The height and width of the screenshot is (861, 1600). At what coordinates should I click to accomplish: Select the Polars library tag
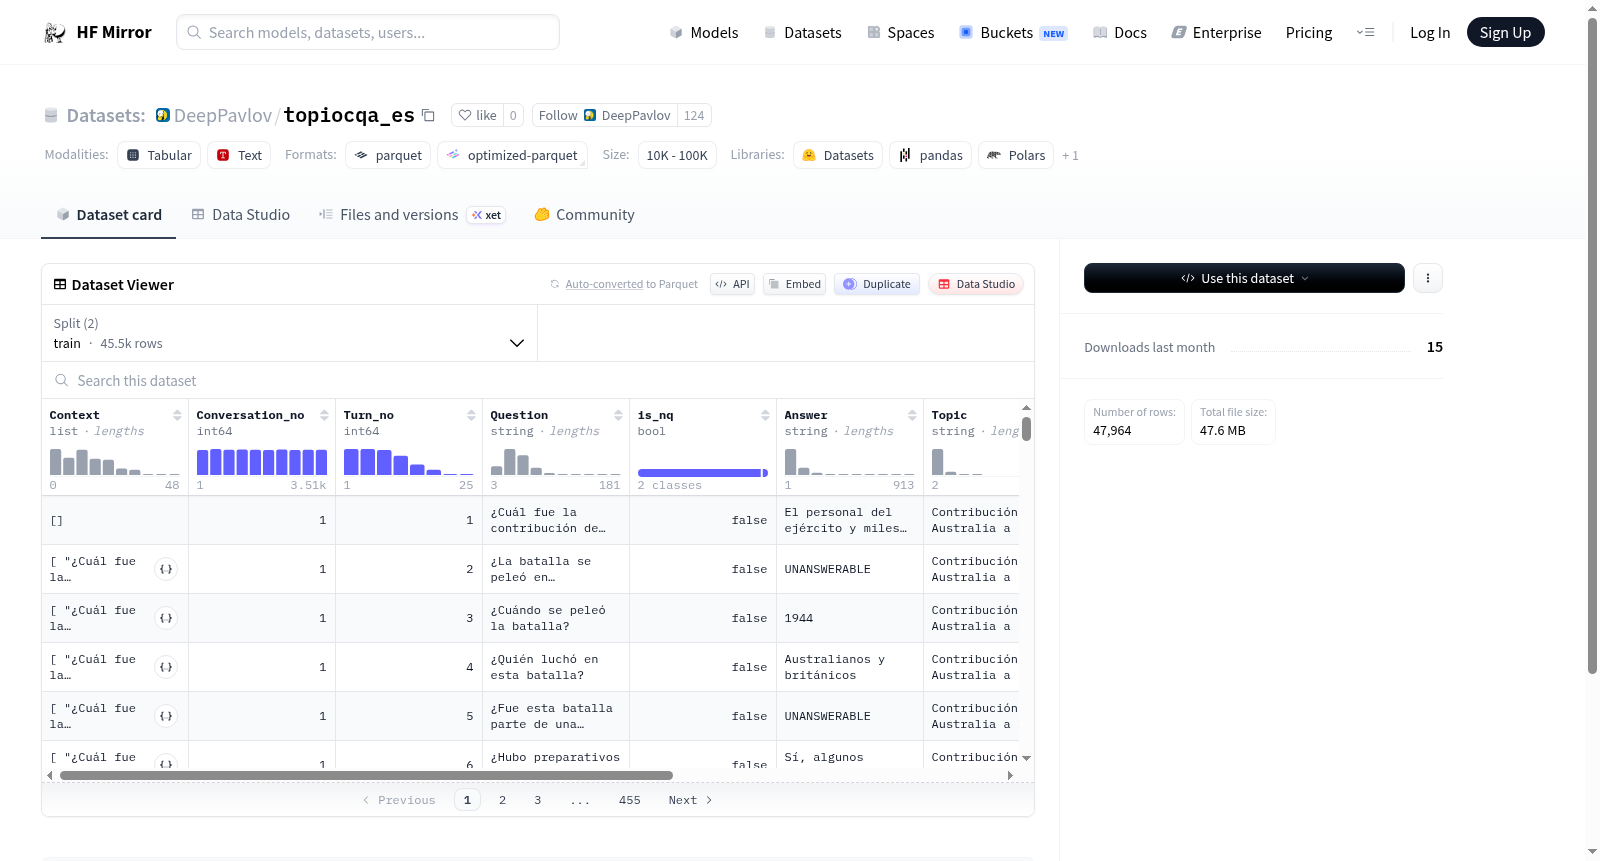tap(1016, 155)
